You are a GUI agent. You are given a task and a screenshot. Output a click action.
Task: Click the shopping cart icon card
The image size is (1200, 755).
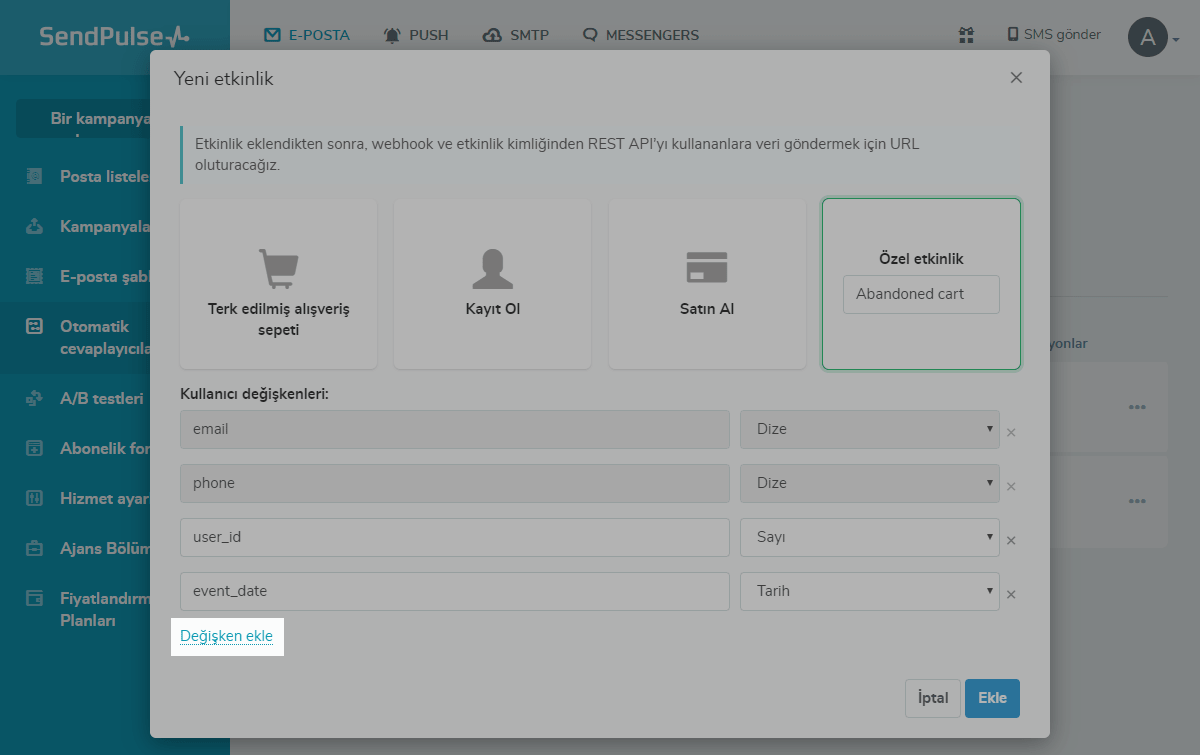point(278,268)
